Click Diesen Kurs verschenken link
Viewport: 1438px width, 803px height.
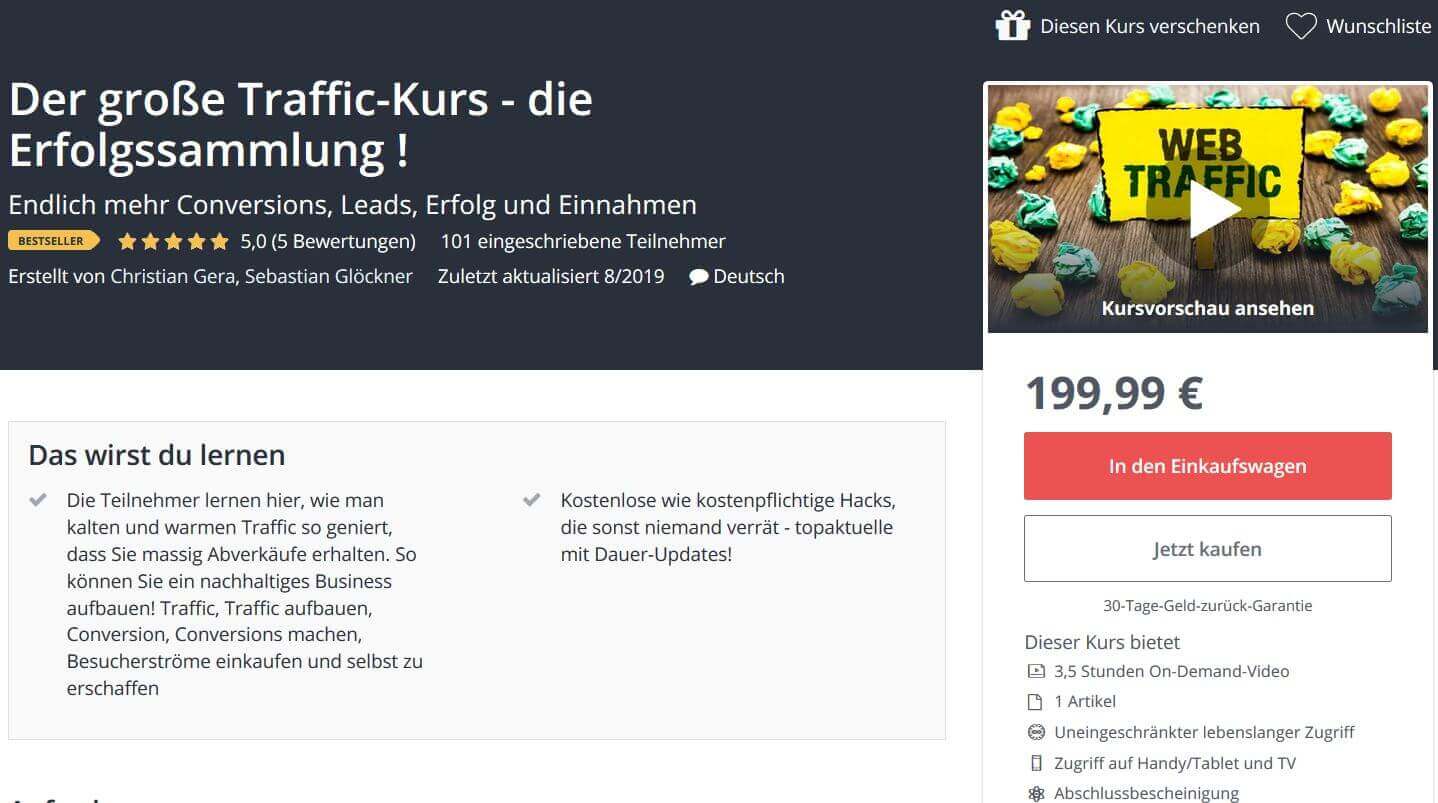tap(1150, 27)
